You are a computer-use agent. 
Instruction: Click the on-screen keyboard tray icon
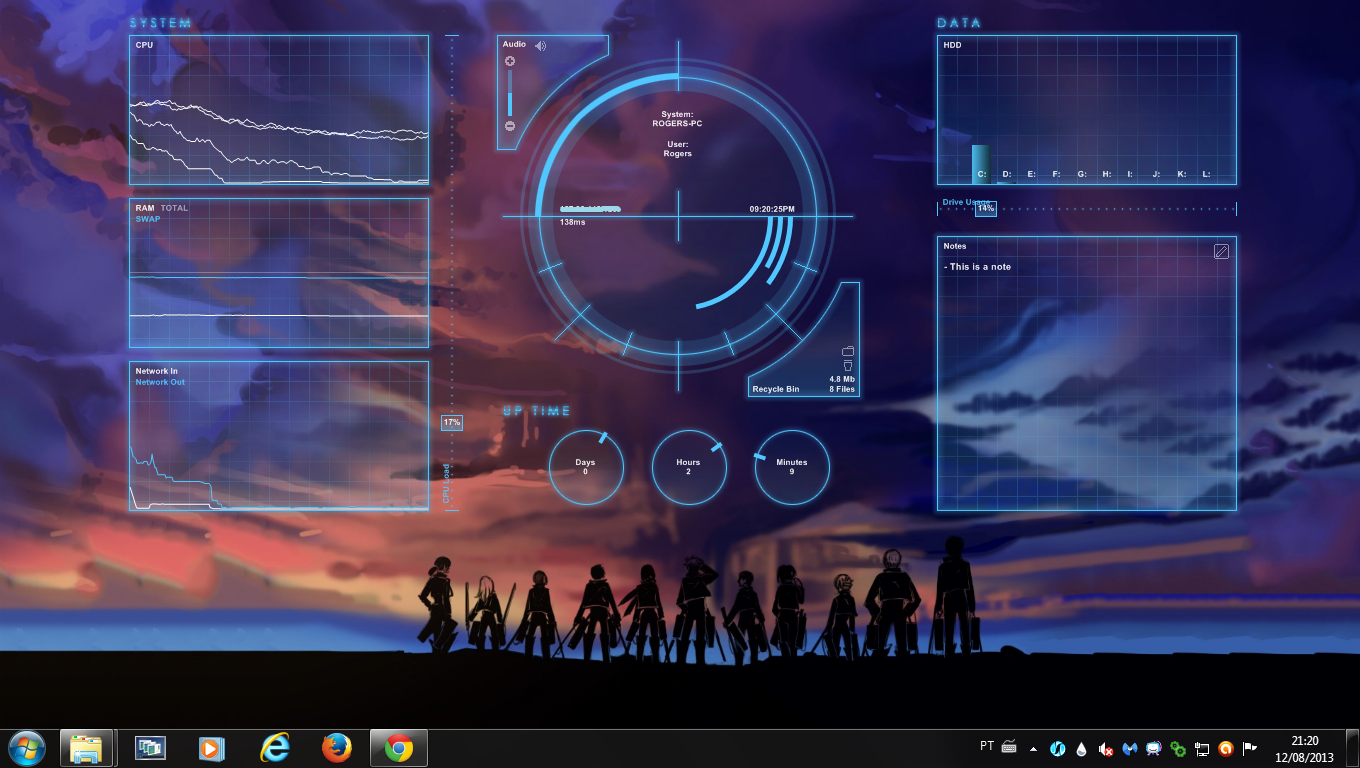click(1009, 746)
